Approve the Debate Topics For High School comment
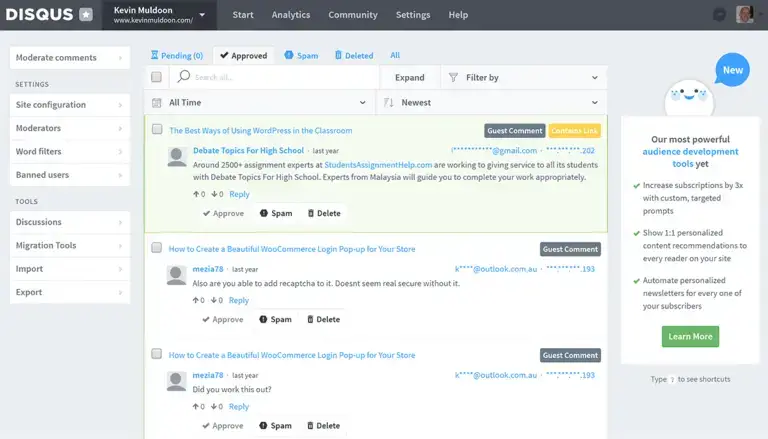 [x=223, y=213]
